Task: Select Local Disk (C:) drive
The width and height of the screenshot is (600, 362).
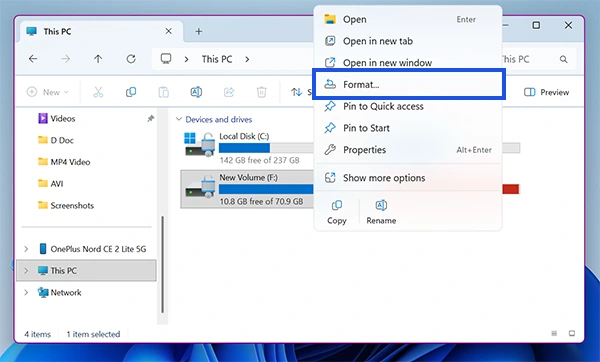Action: 247,148
